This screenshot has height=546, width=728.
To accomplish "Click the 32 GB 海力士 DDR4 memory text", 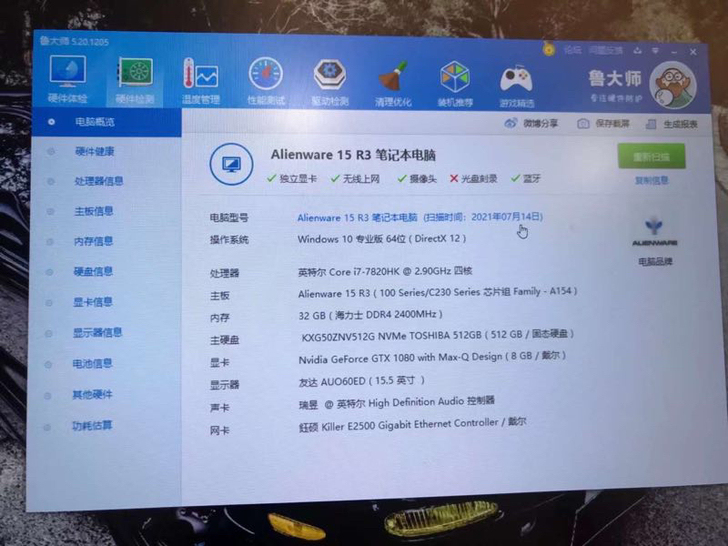I will pyautogui.click(x=370, y=315).
